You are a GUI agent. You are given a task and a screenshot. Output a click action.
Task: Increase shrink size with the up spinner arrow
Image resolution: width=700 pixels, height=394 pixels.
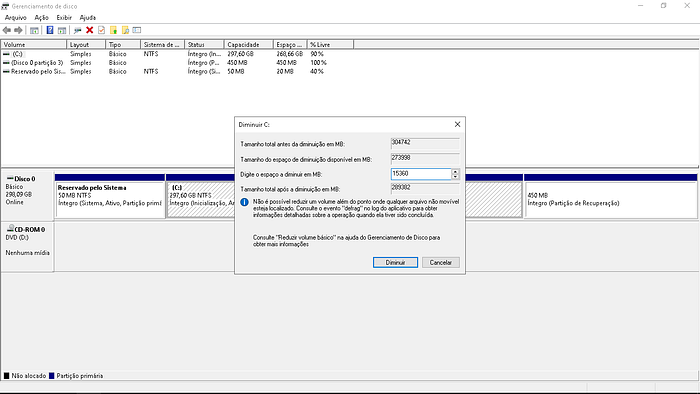455,171
